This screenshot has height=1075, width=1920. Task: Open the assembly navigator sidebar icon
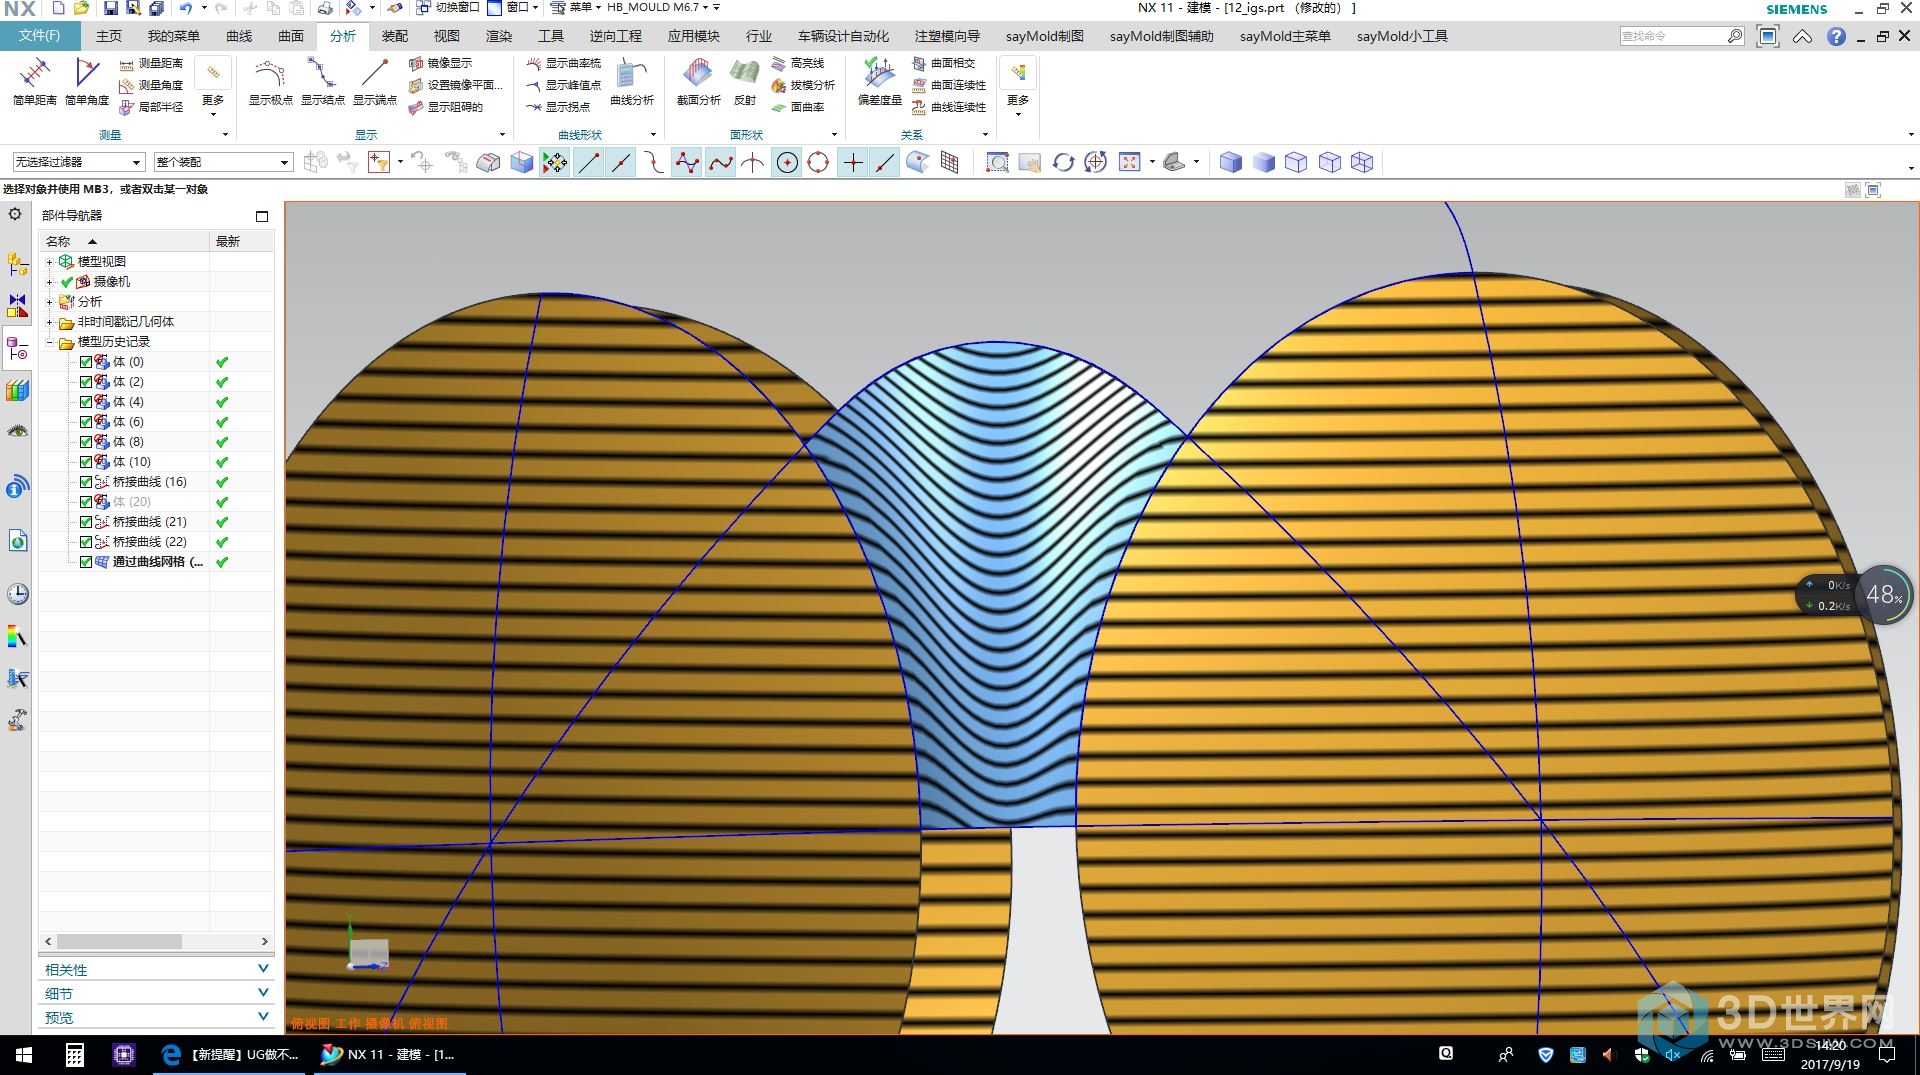17,264
